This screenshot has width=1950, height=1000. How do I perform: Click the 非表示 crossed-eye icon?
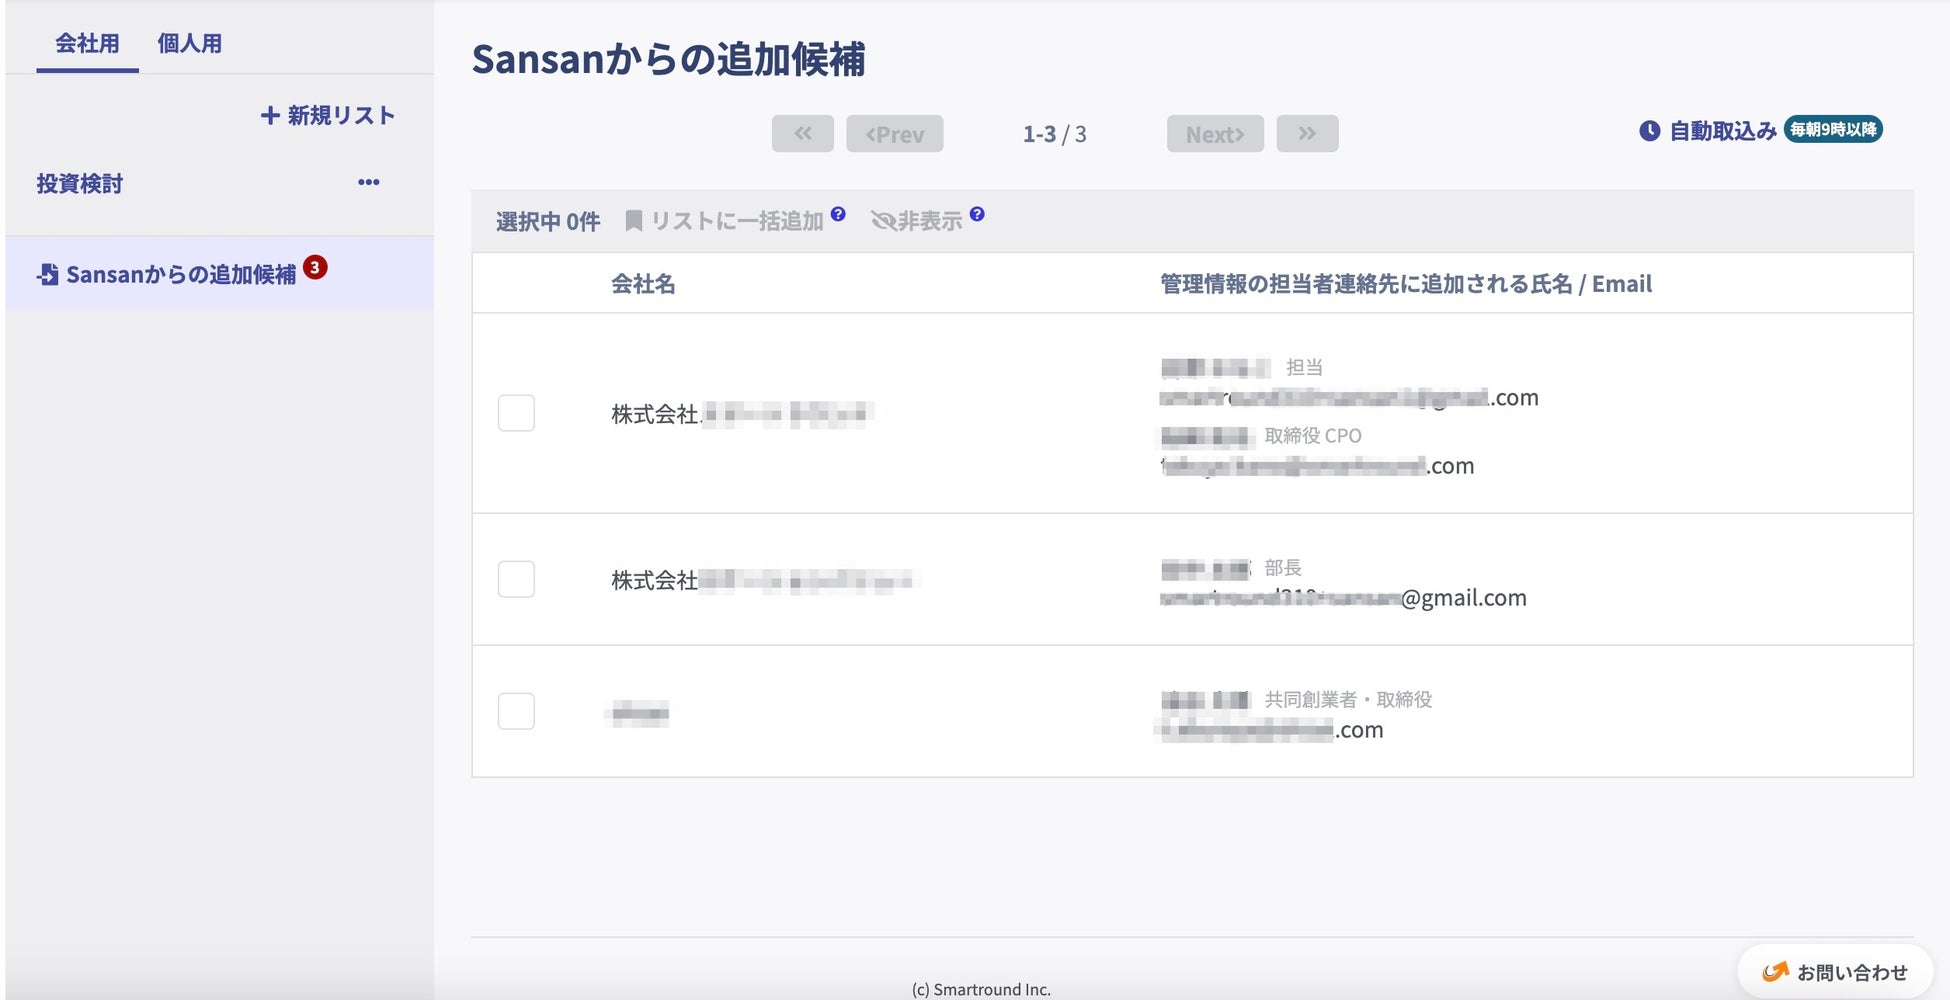(x=883, y=221)
